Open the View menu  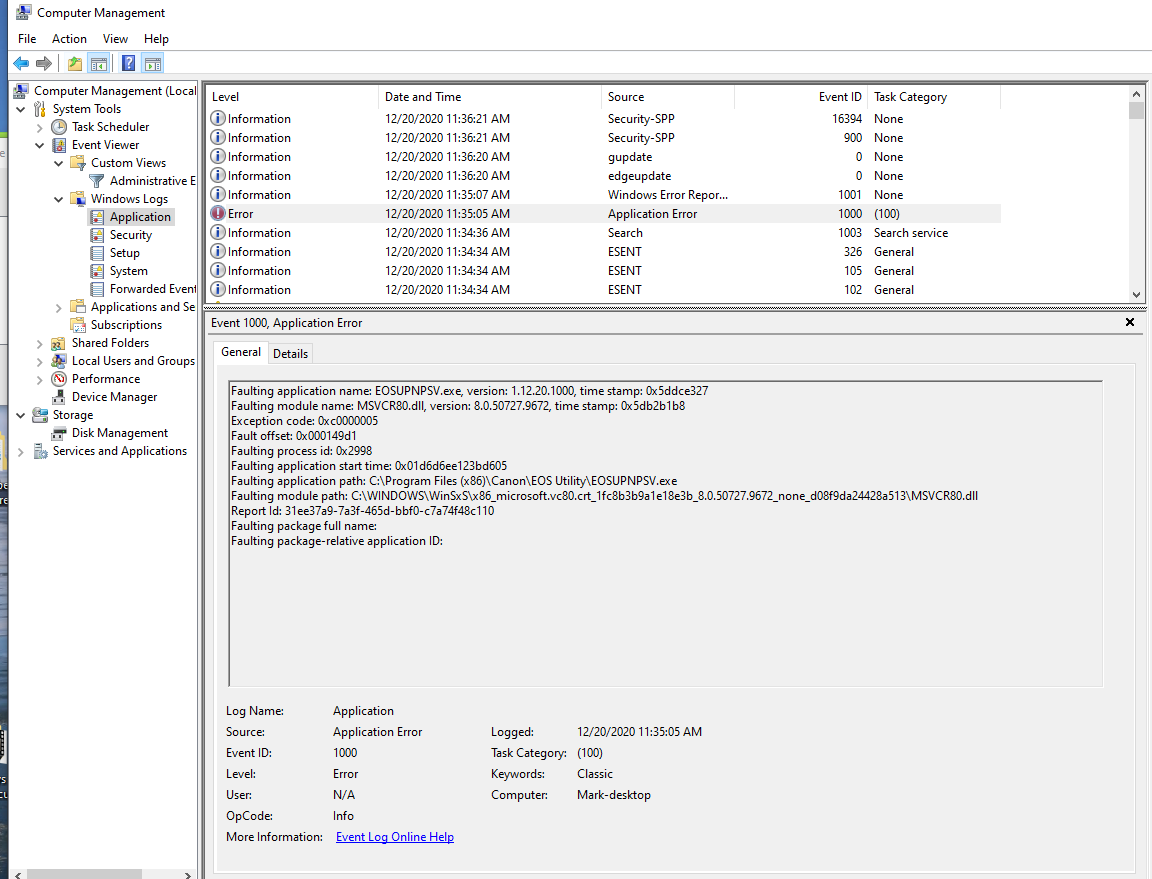coord(115,38)
